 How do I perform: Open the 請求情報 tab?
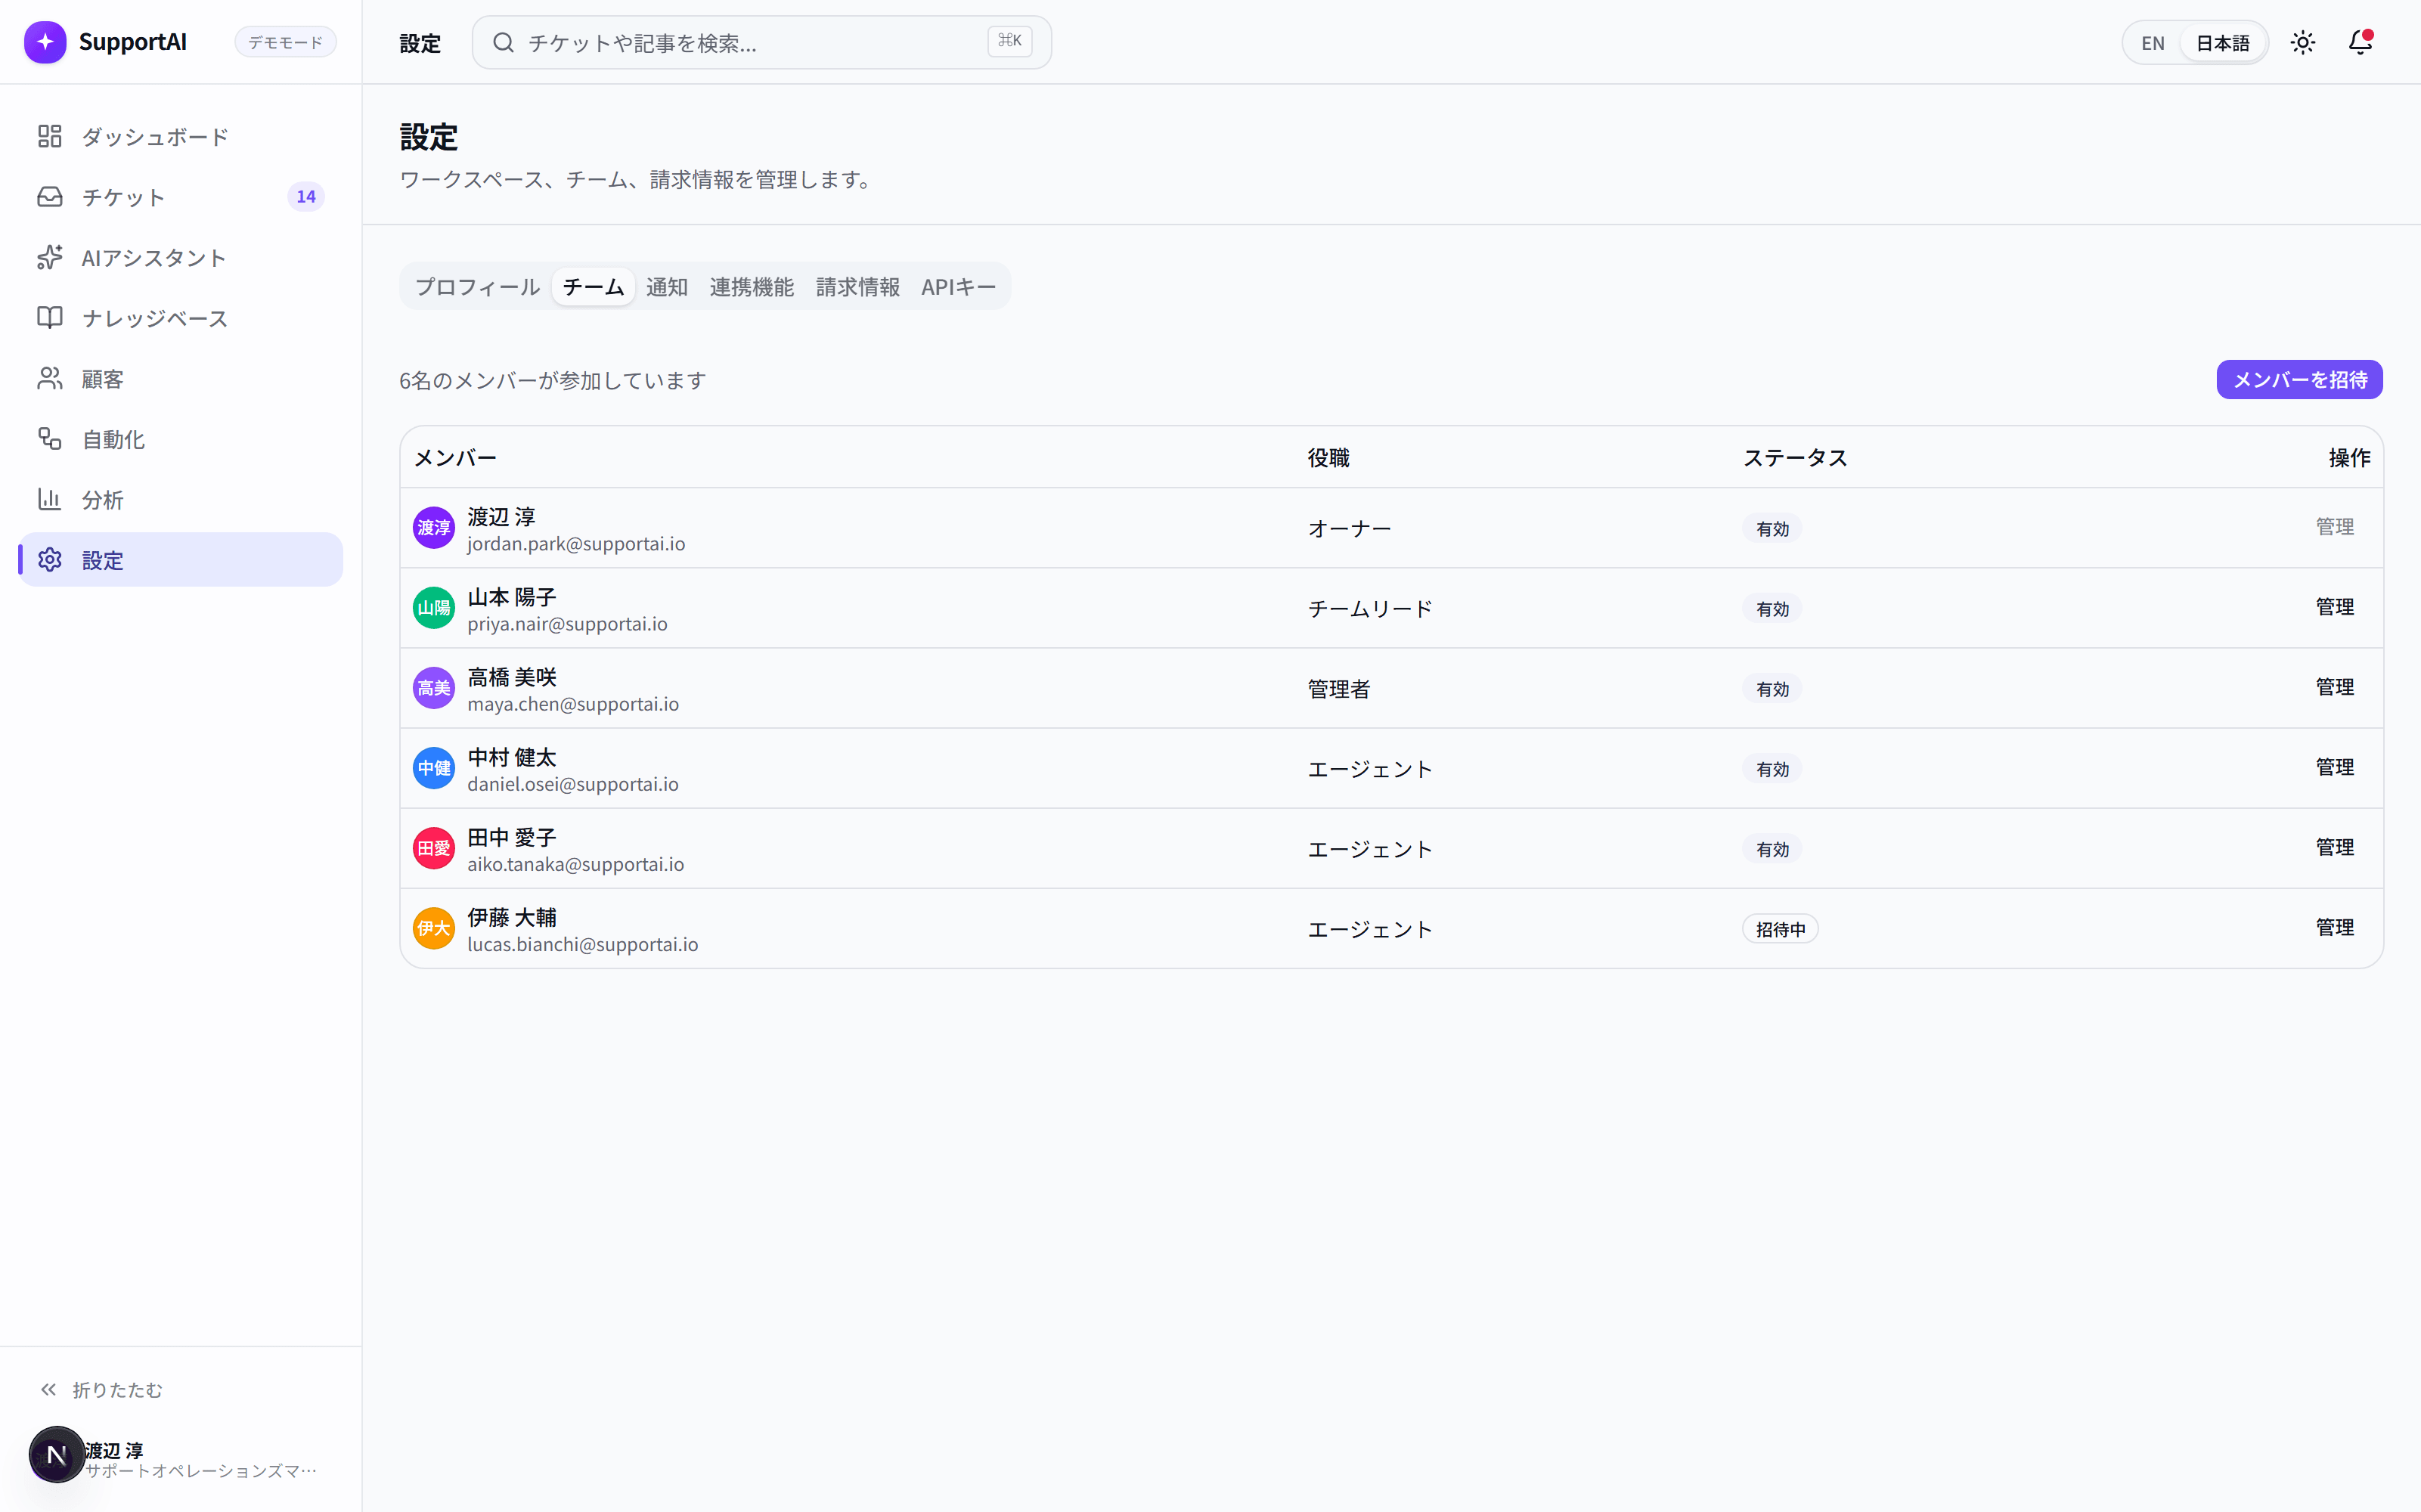coord(858,287)
